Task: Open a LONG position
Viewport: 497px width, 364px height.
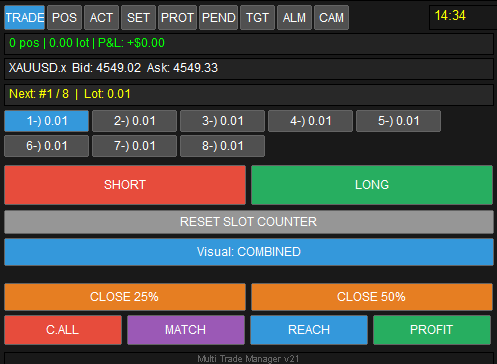Action: 372,185
